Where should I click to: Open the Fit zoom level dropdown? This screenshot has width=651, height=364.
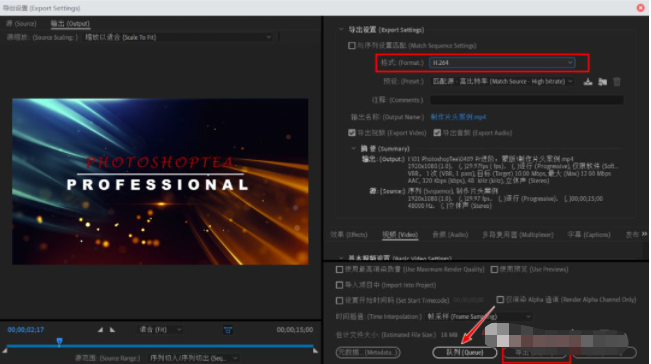160,330
